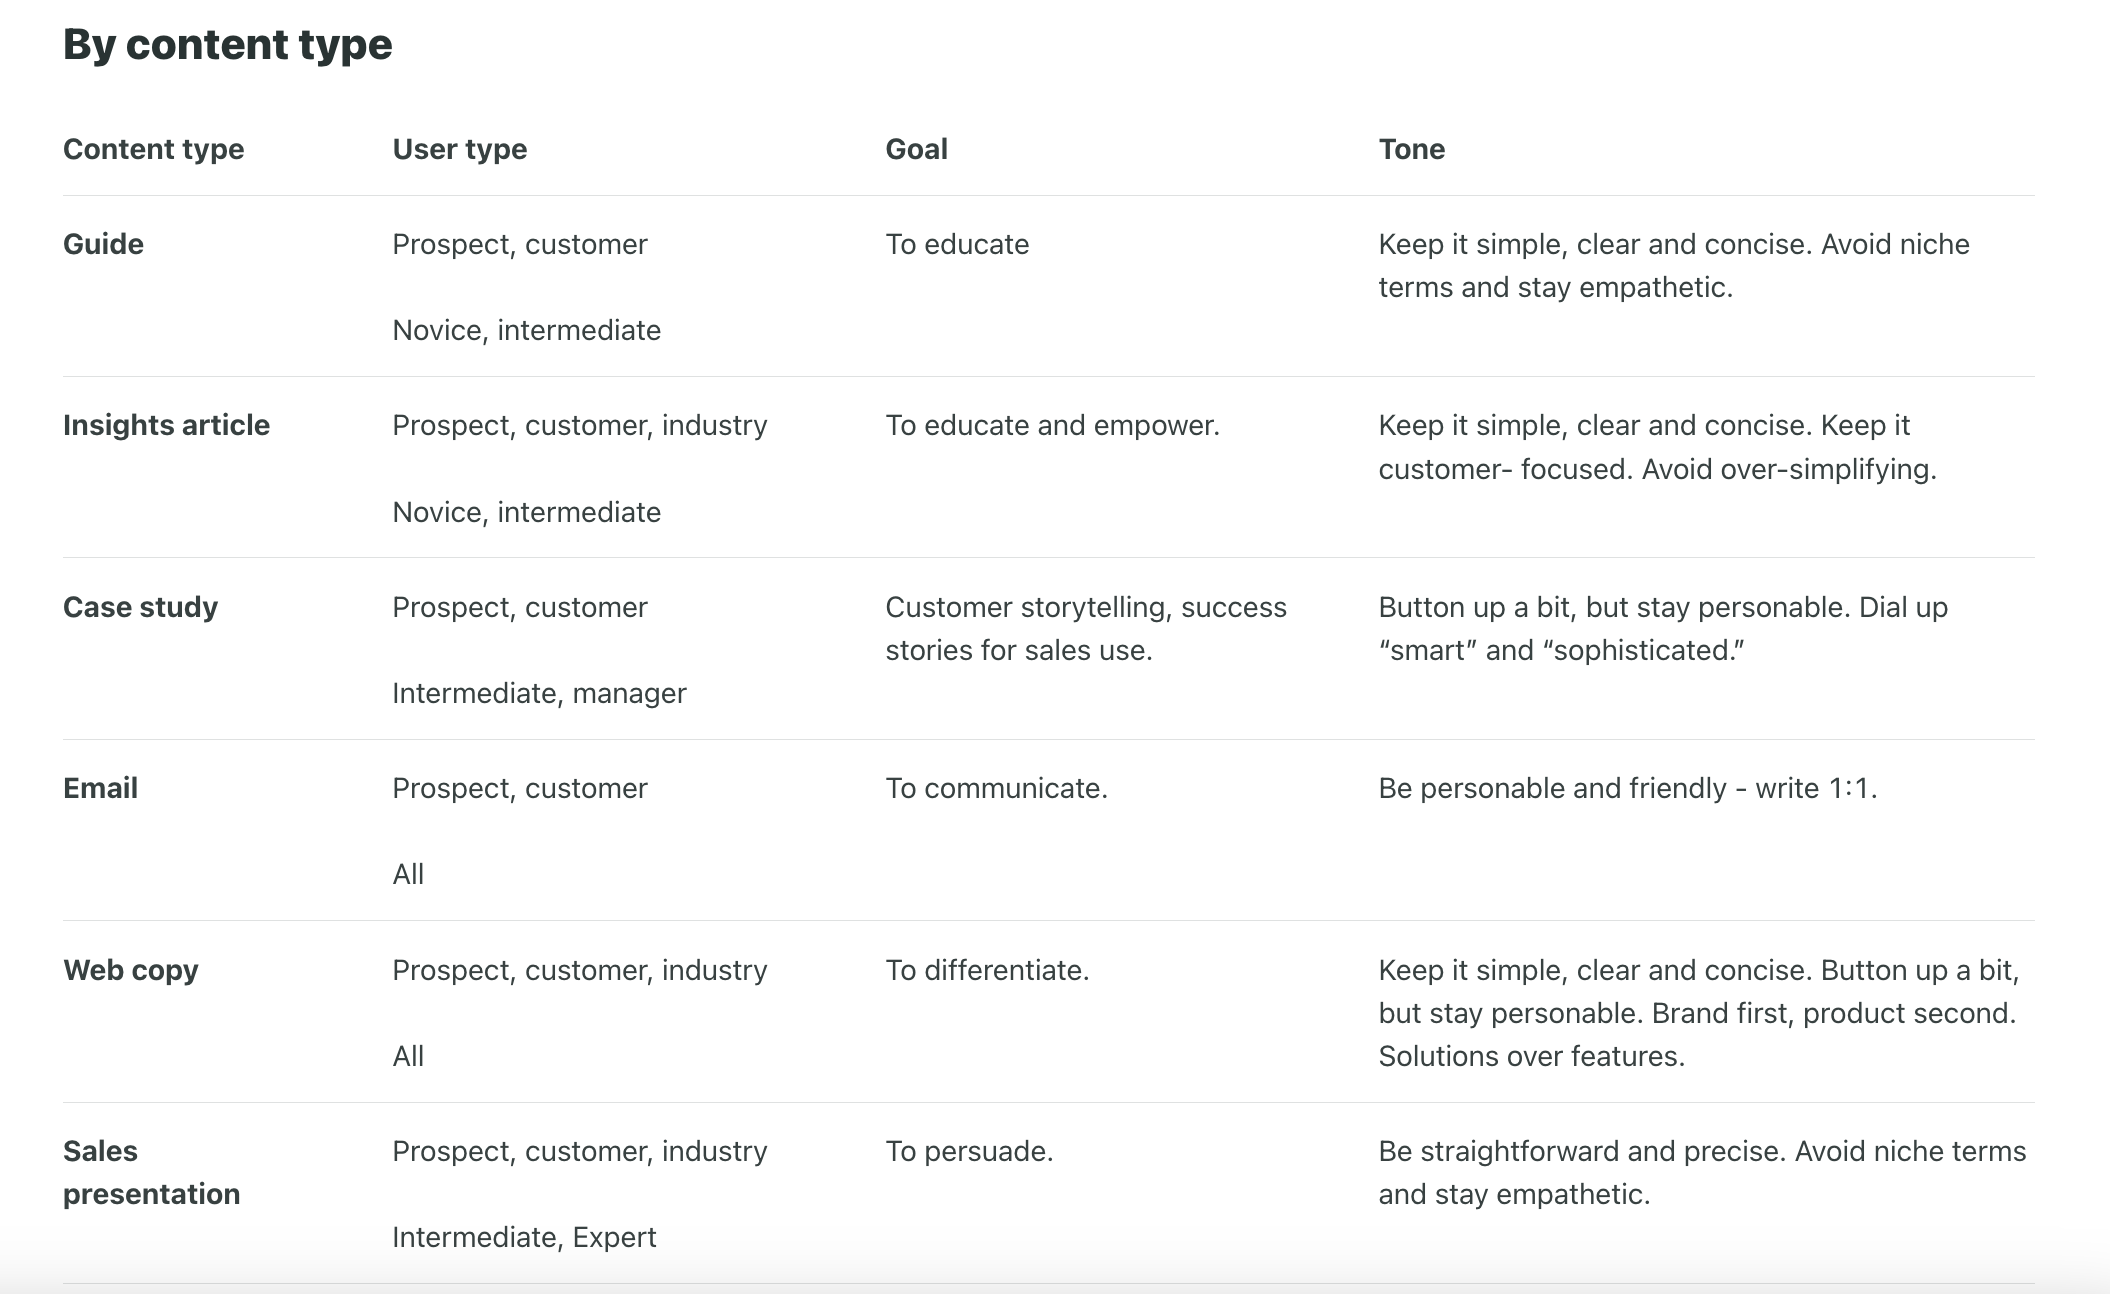
Task: Click the "Intermediate, manager" user type text
Action: [539, 693]
